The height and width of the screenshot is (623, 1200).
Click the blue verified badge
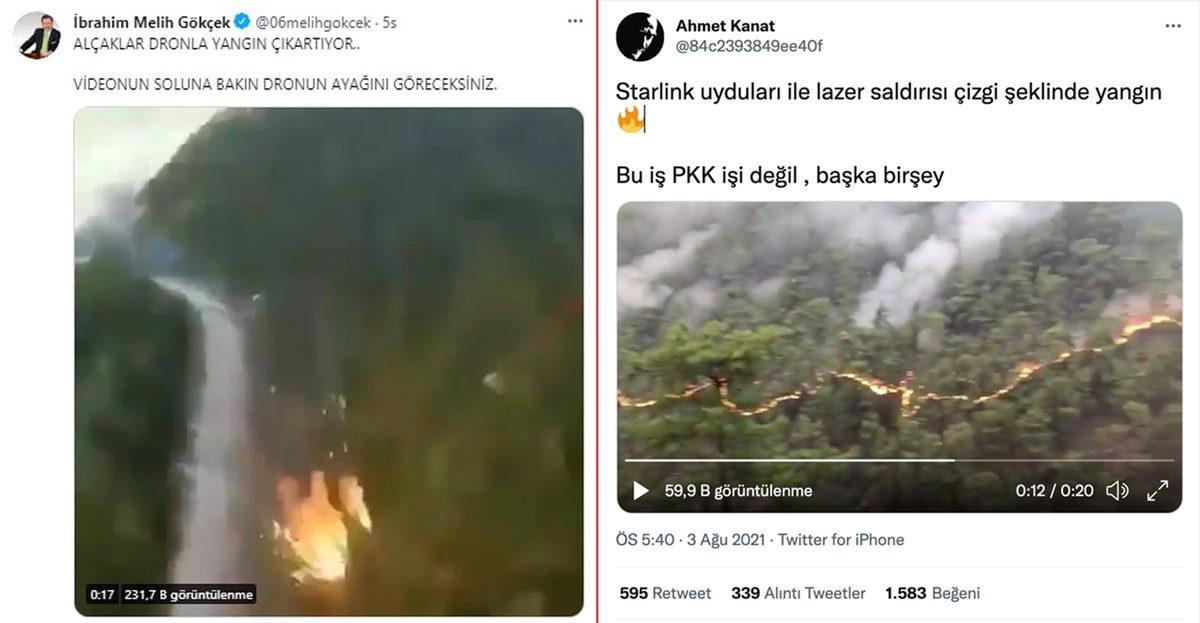[241, 21]
